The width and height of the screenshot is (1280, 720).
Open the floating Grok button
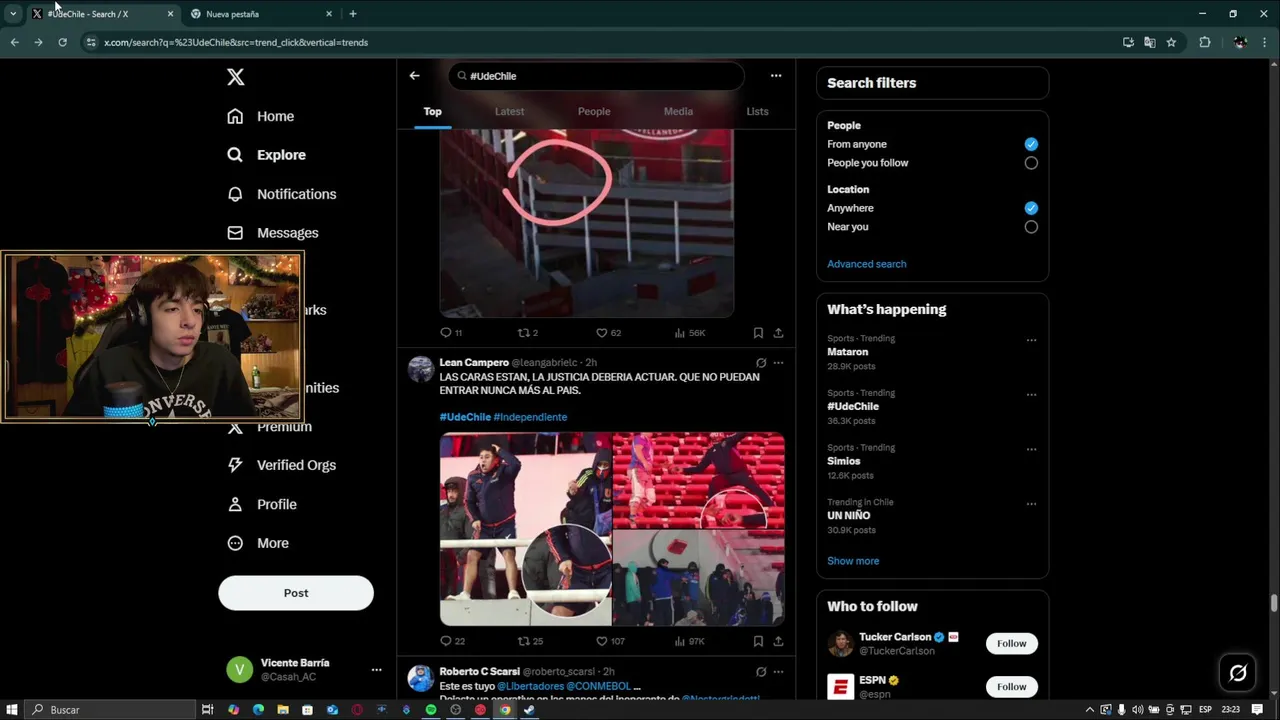1238,674
